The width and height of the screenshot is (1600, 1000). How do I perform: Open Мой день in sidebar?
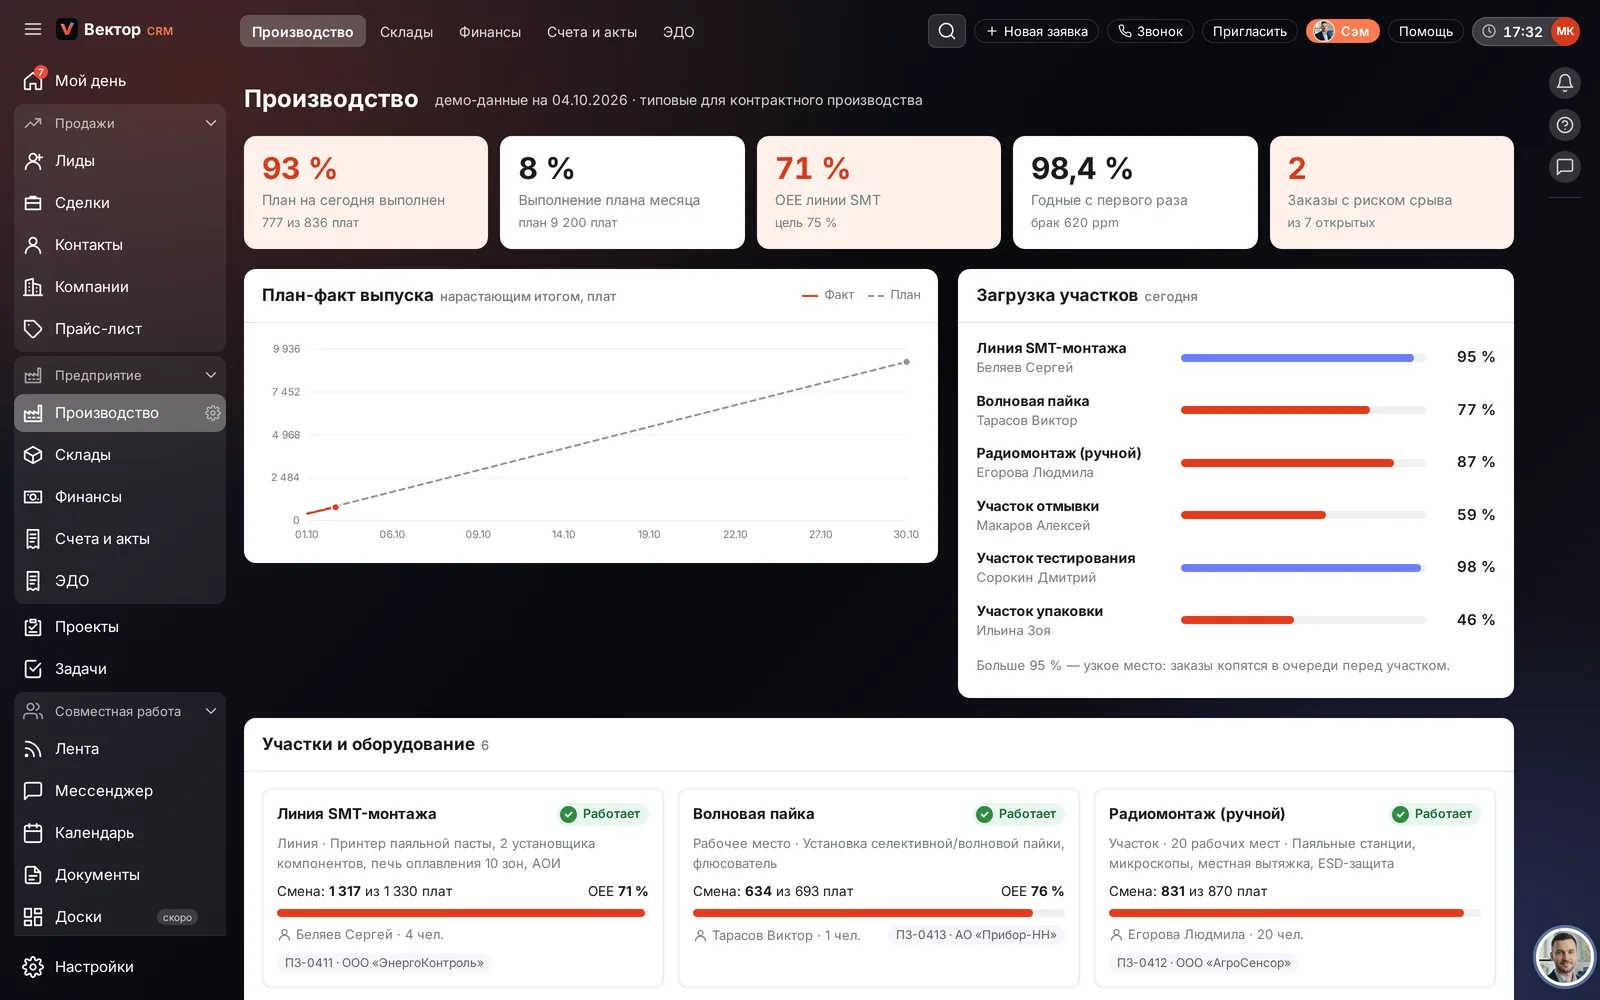120,81
